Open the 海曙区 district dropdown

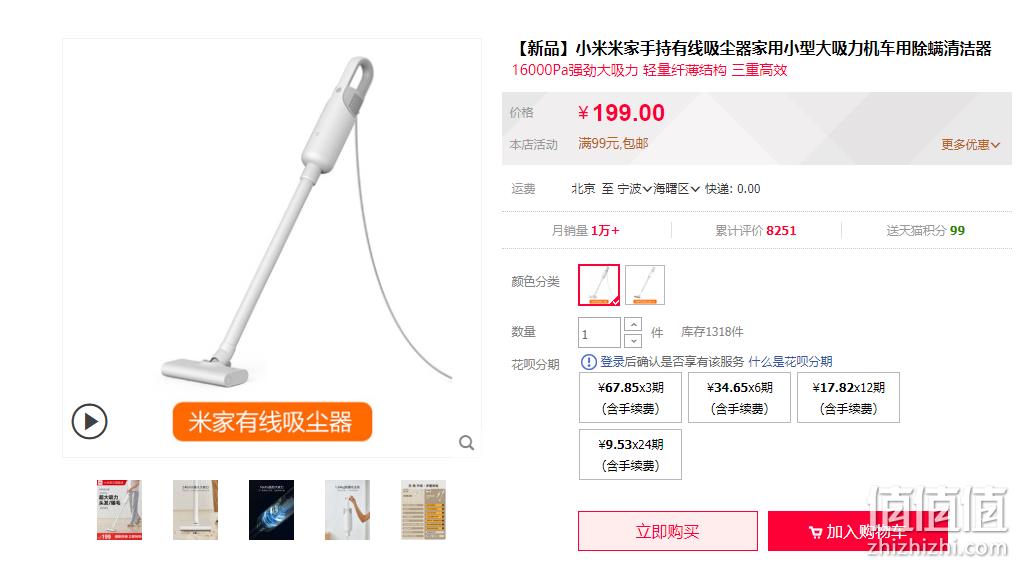pyautogui.click(x=676, y=189)
